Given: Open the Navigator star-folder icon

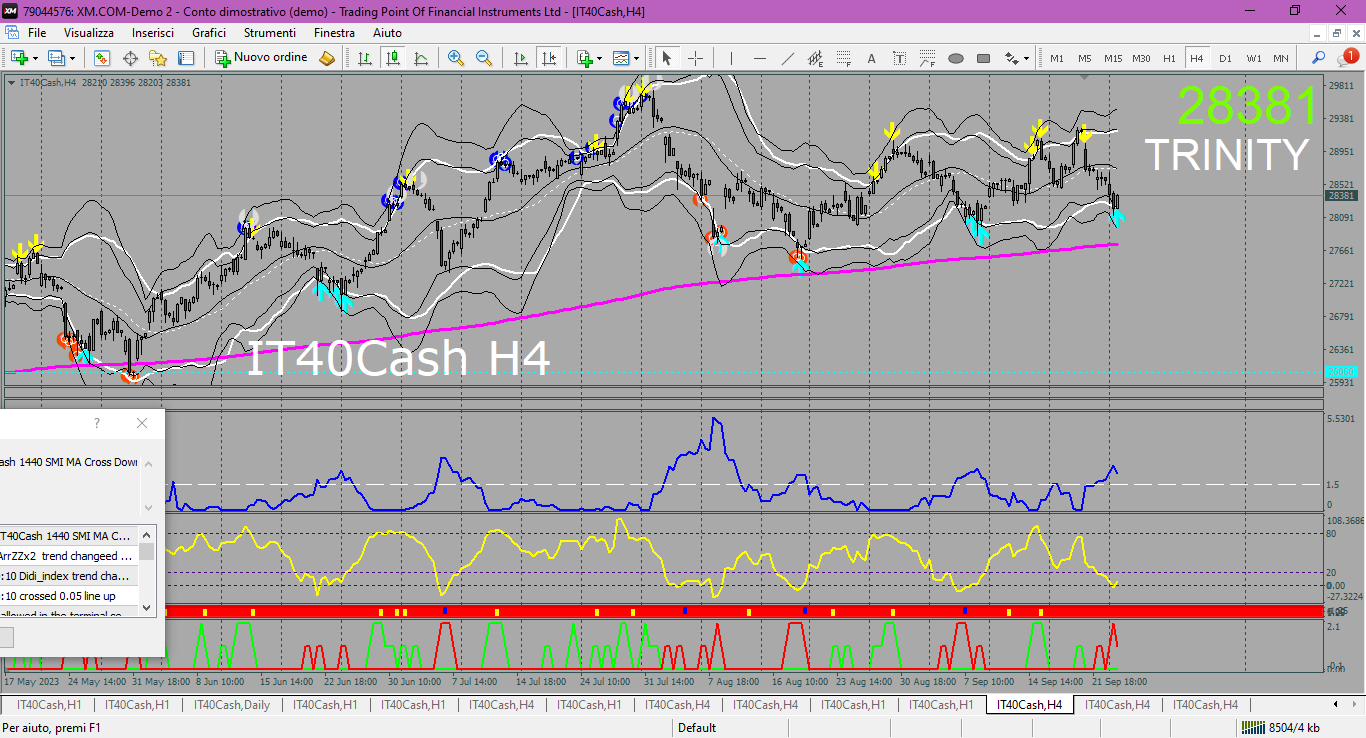Looking at the screenshot, I should click(158, 58).
